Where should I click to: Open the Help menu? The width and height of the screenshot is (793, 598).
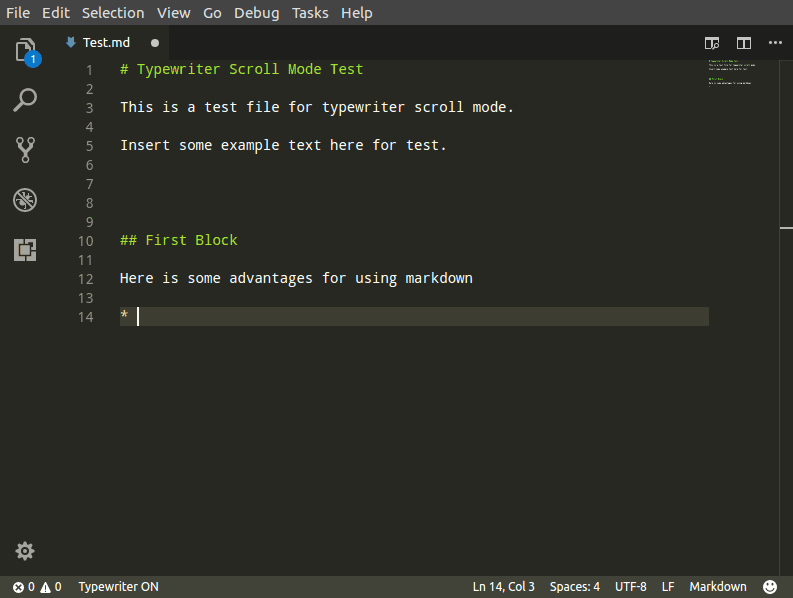[357, 13]
